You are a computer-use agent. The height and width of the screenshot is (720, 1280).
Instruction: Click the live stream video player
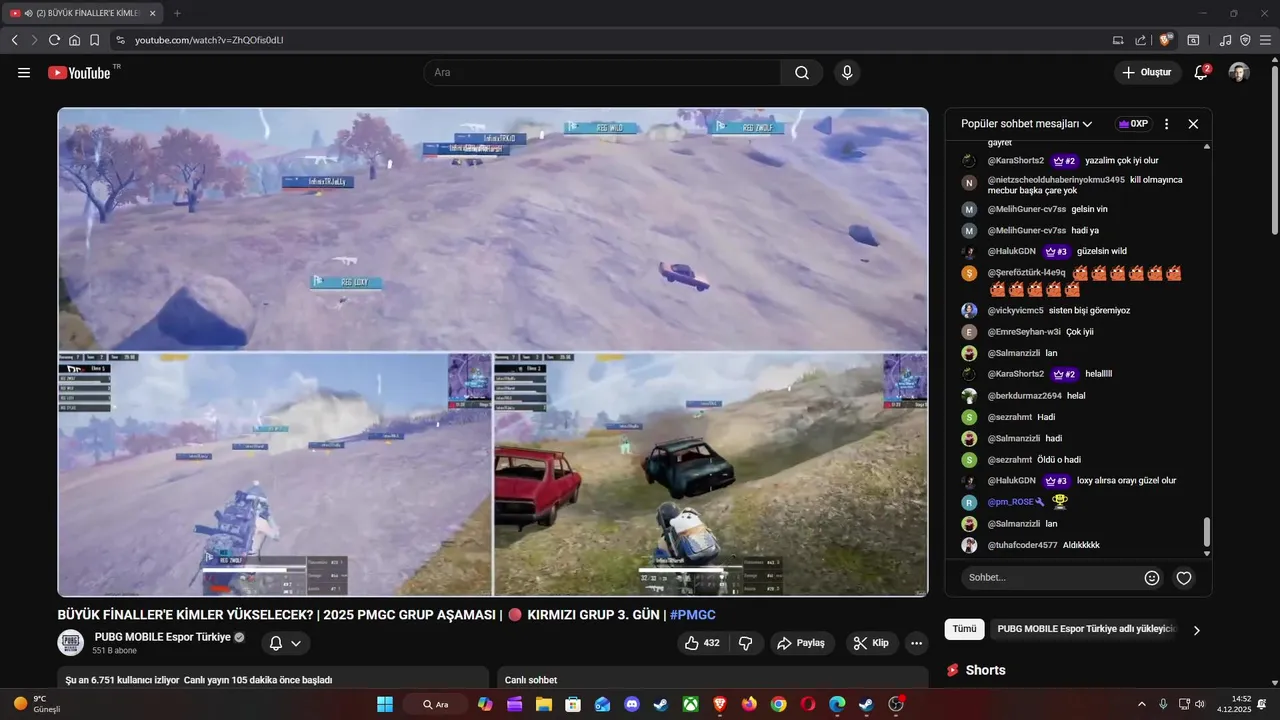point(493,352)
